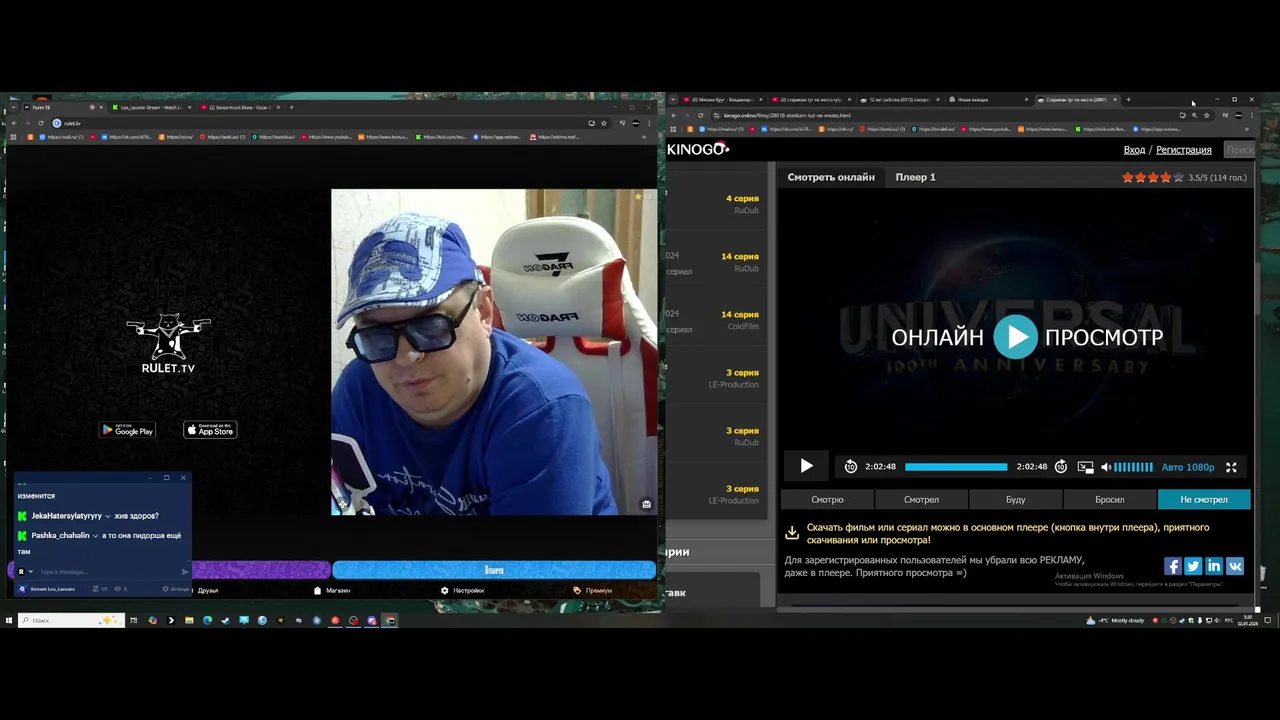Click the App Store badge on Rulet.tv
Screen dimensions: 1280x720
click(x=210, y=430)
